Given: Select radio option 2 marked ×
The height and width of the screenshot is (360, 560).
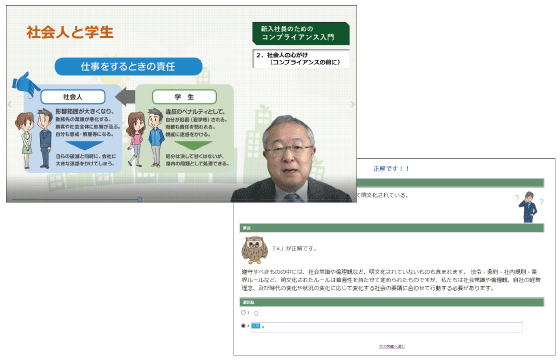Looking at the screenshot, I should coord(244,325).
